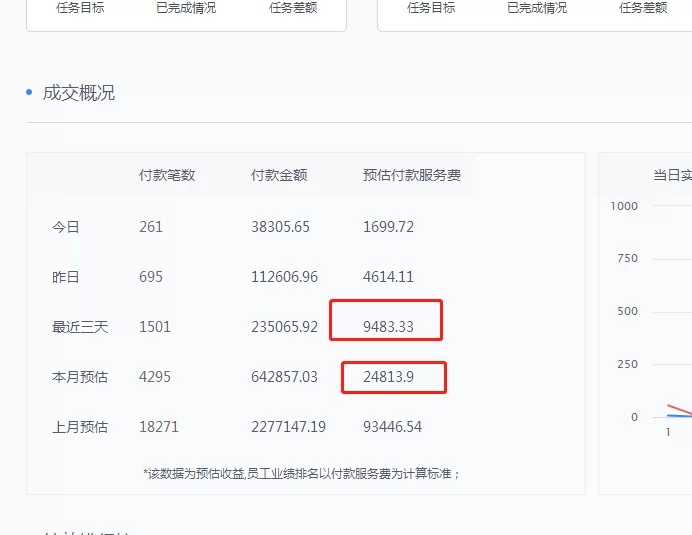Click 已完成情况 in the right task card
This screenshot has height=535, width=692.
536,8
